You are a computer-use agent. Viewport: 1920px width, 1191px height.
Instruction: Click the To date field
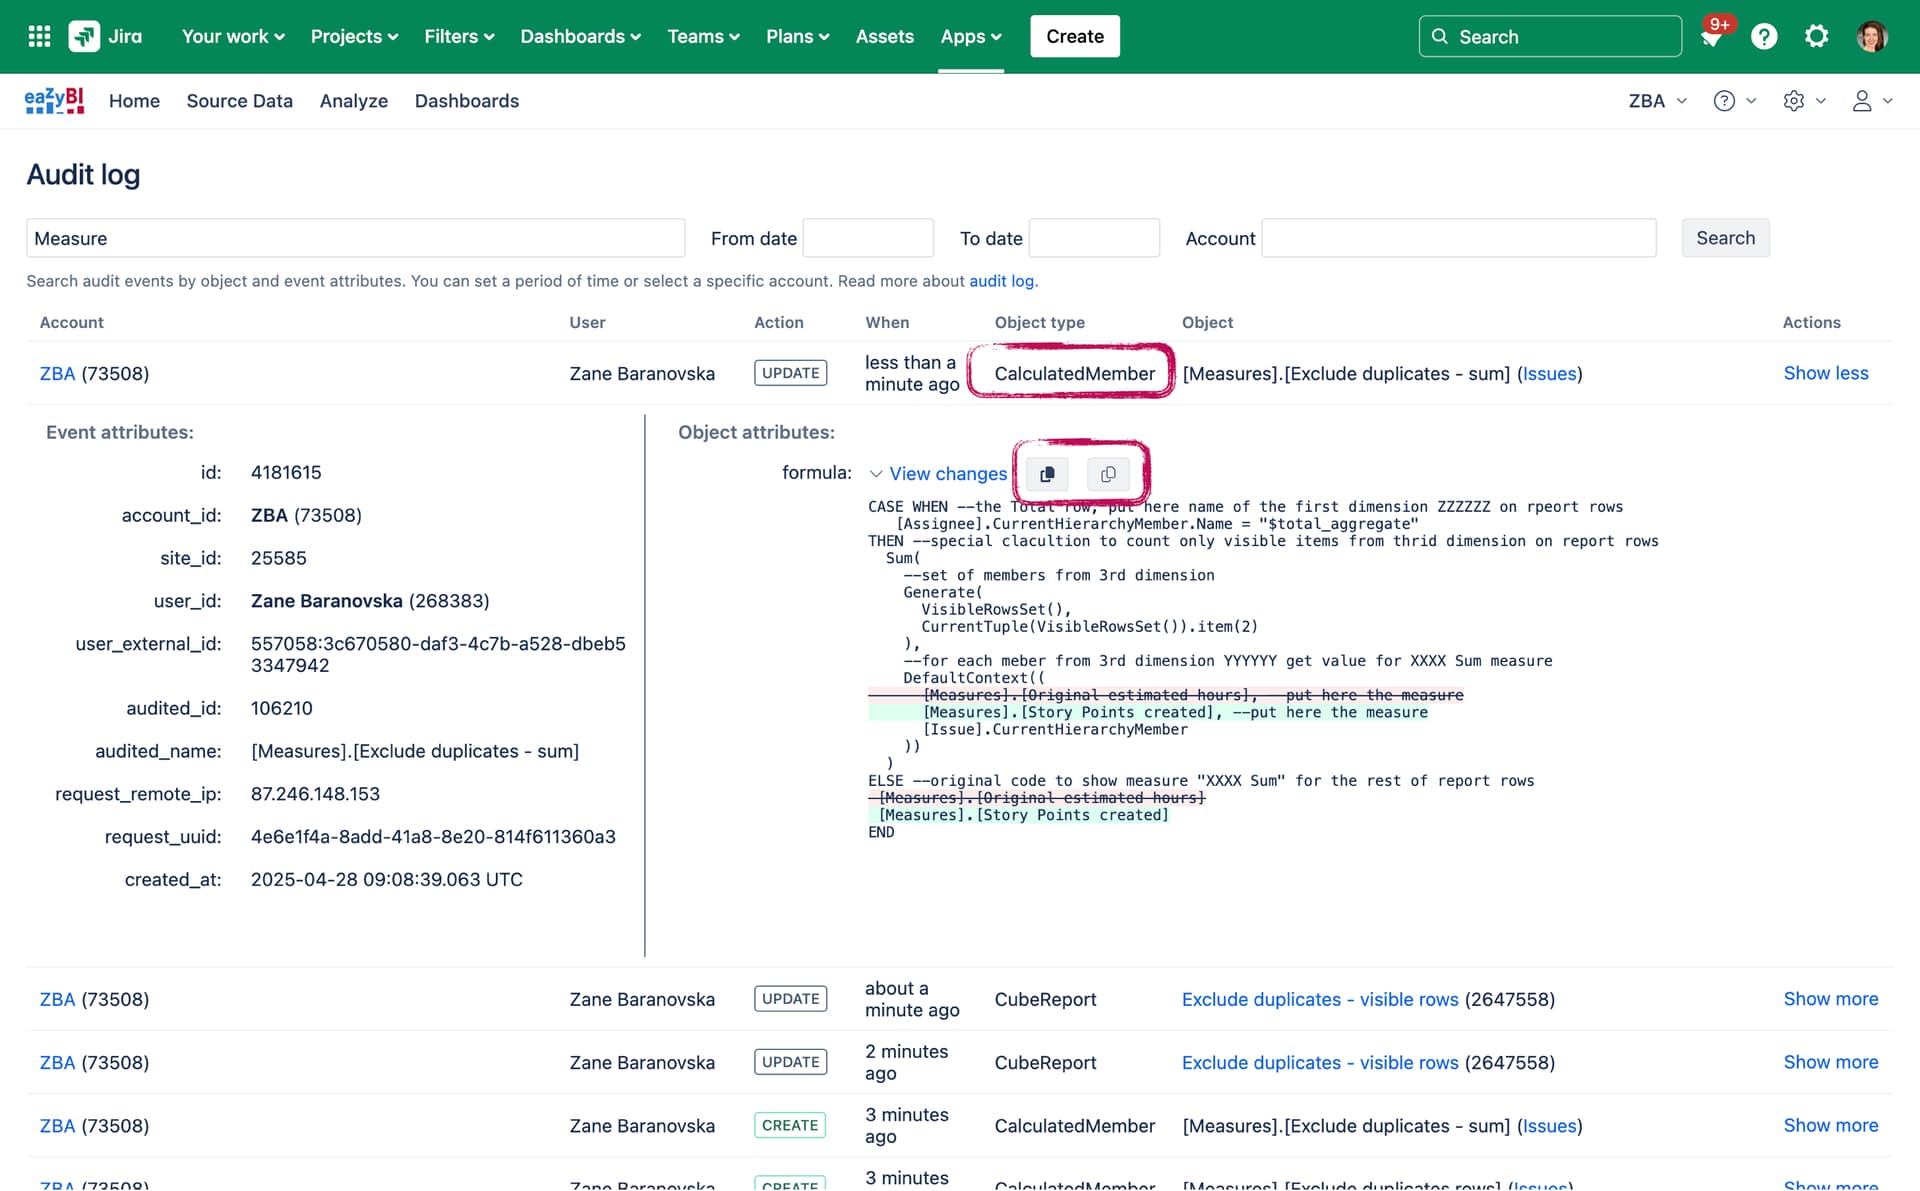(x=1094, y=238)
